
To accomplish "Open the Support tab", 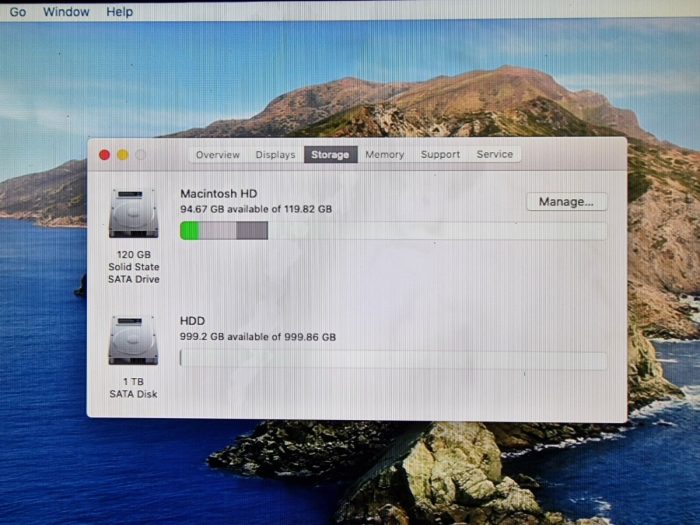I will [x=440, y=154].
